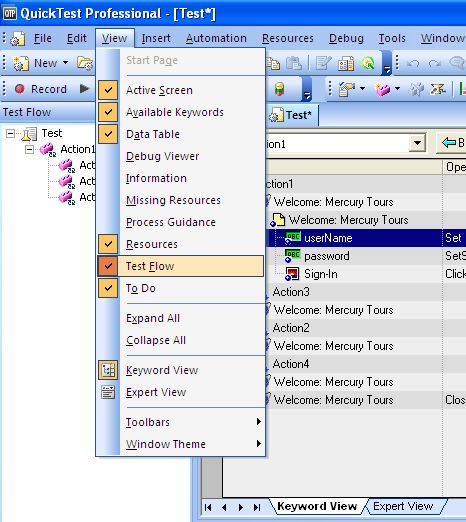Click the Tools menu

[392, 38]
